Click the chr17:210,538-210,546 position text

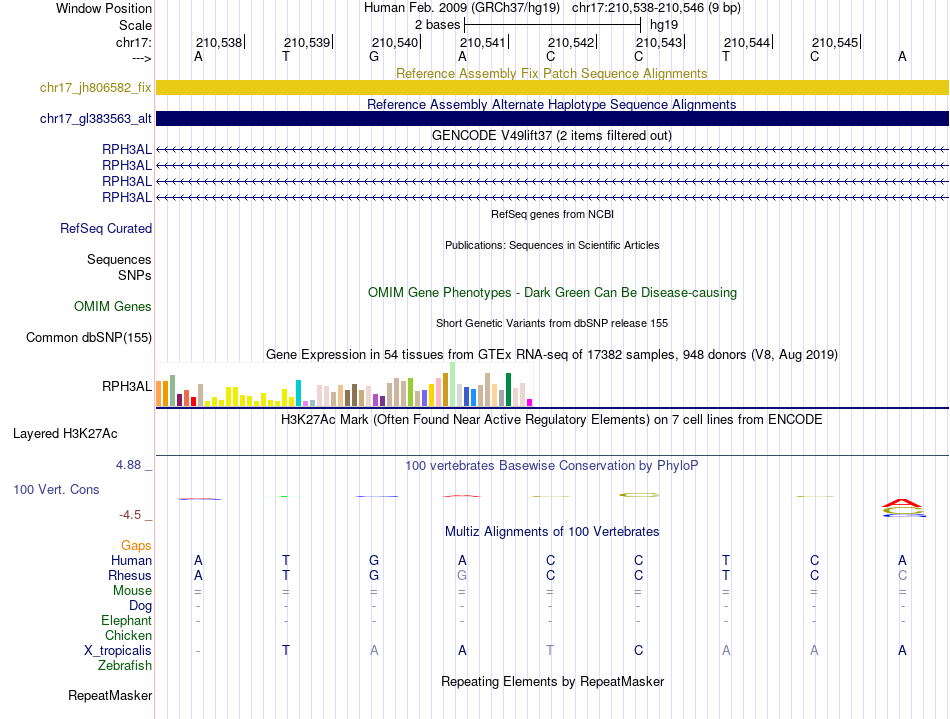(656, 8)
